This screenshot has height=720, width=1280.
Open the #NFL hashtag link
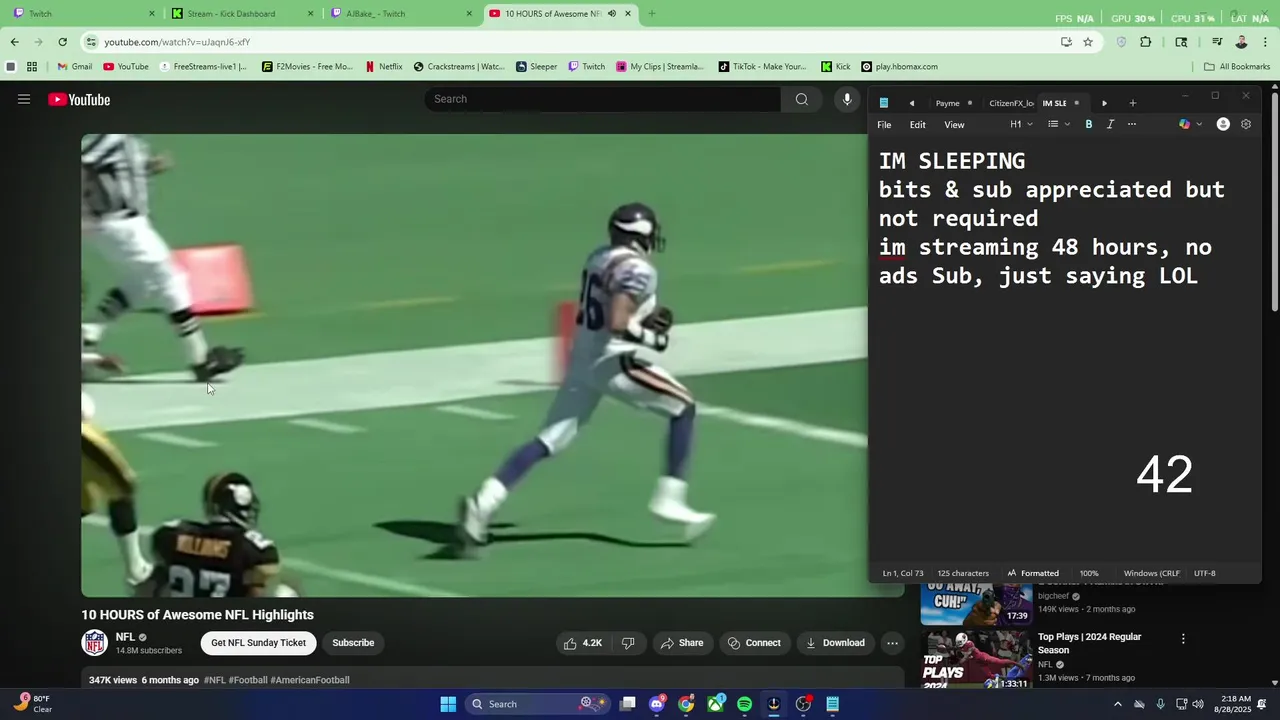click(215, 680)
